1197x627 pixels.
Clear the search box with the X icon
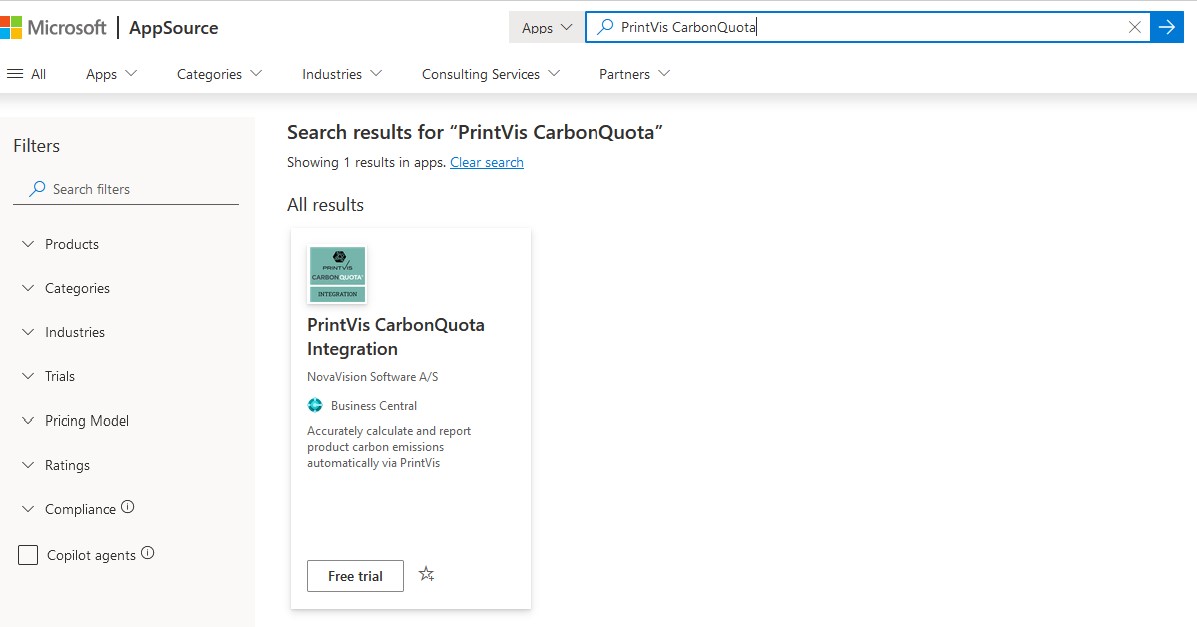1134,27
